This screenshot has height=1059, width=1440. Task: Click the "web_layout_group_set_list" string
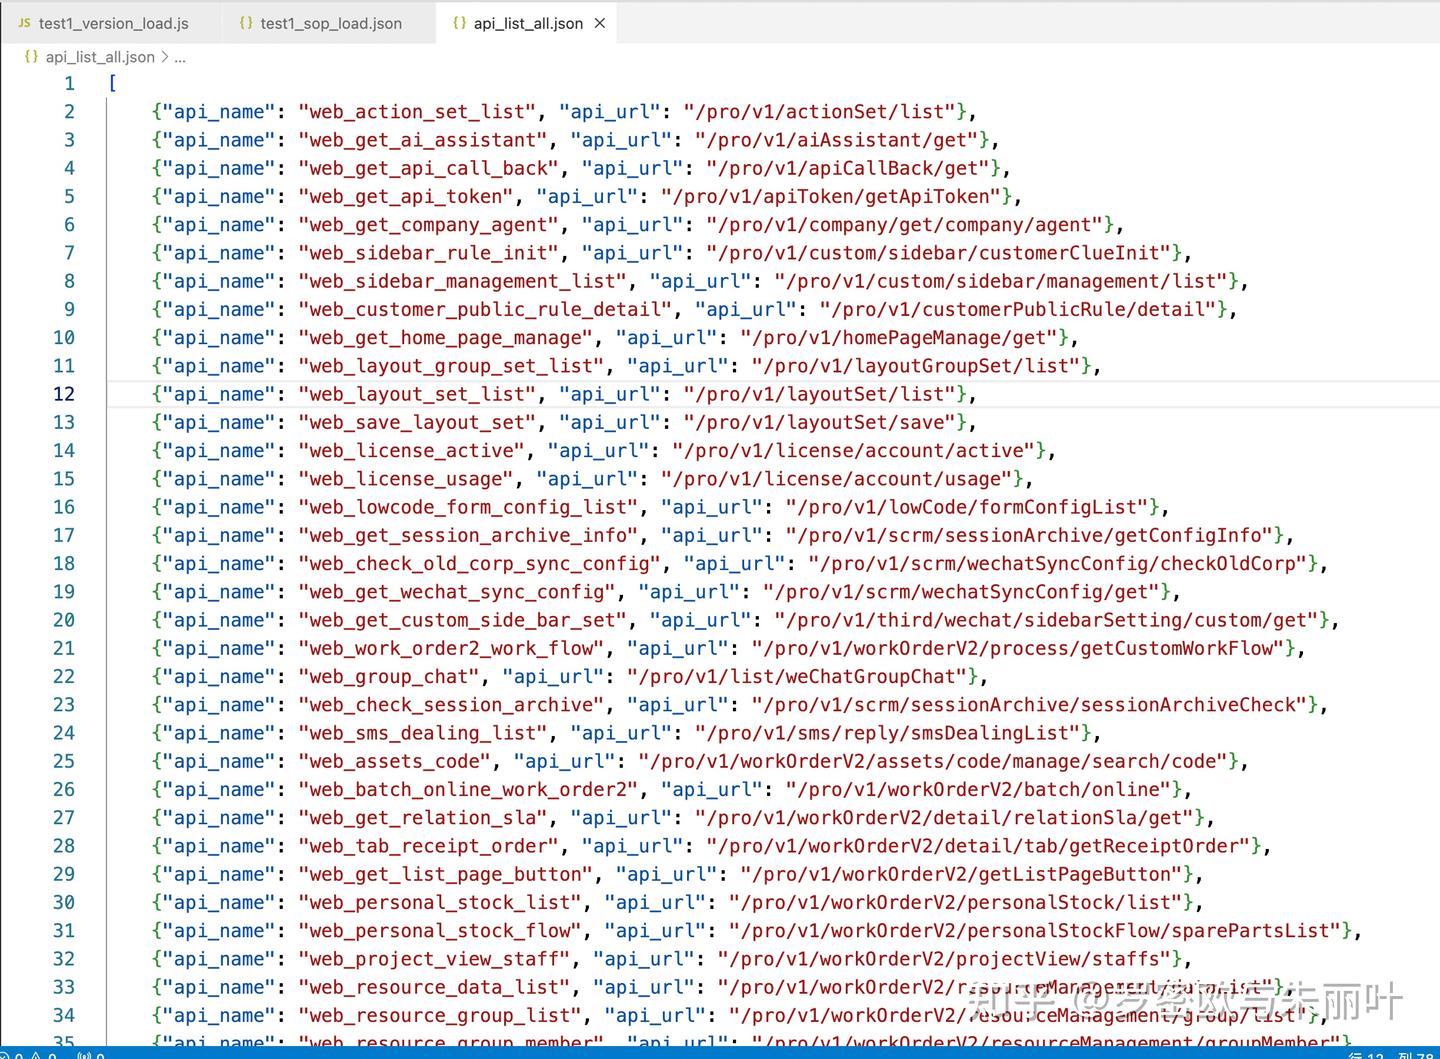tap(451, 366)
